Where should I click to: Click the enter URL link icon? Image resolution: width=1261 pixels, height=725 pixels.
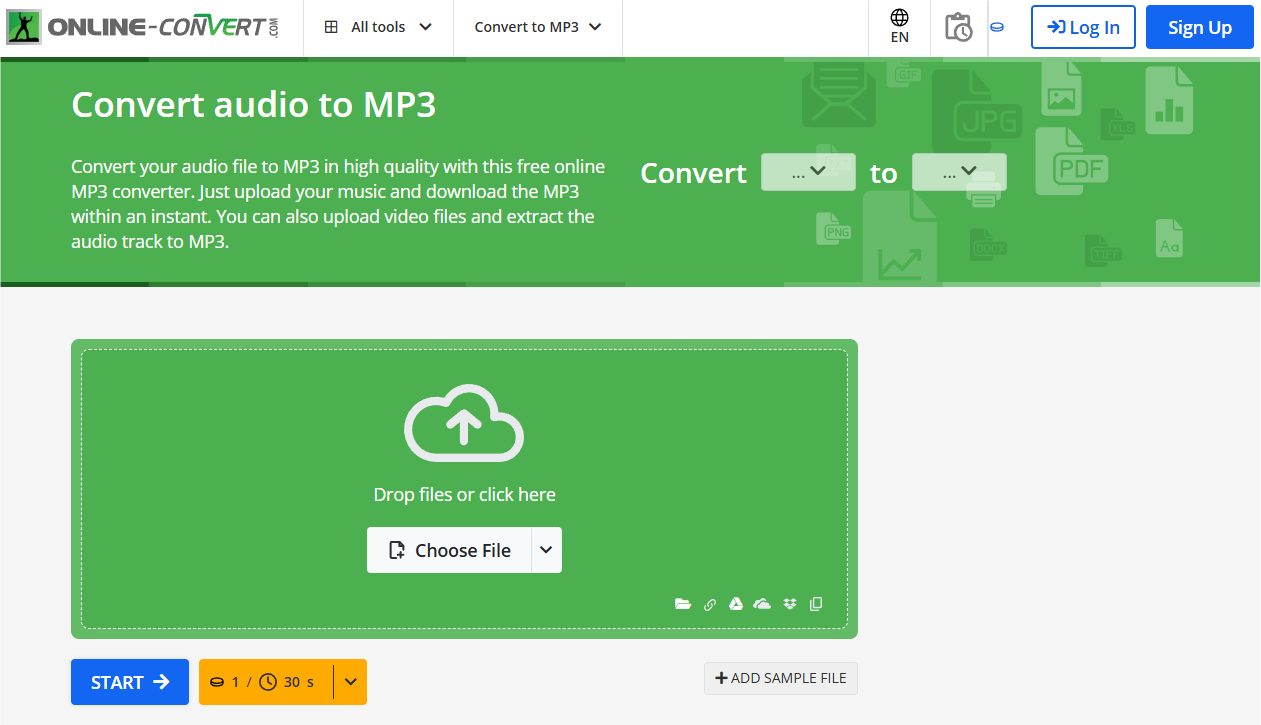click(x=710, y=604)
